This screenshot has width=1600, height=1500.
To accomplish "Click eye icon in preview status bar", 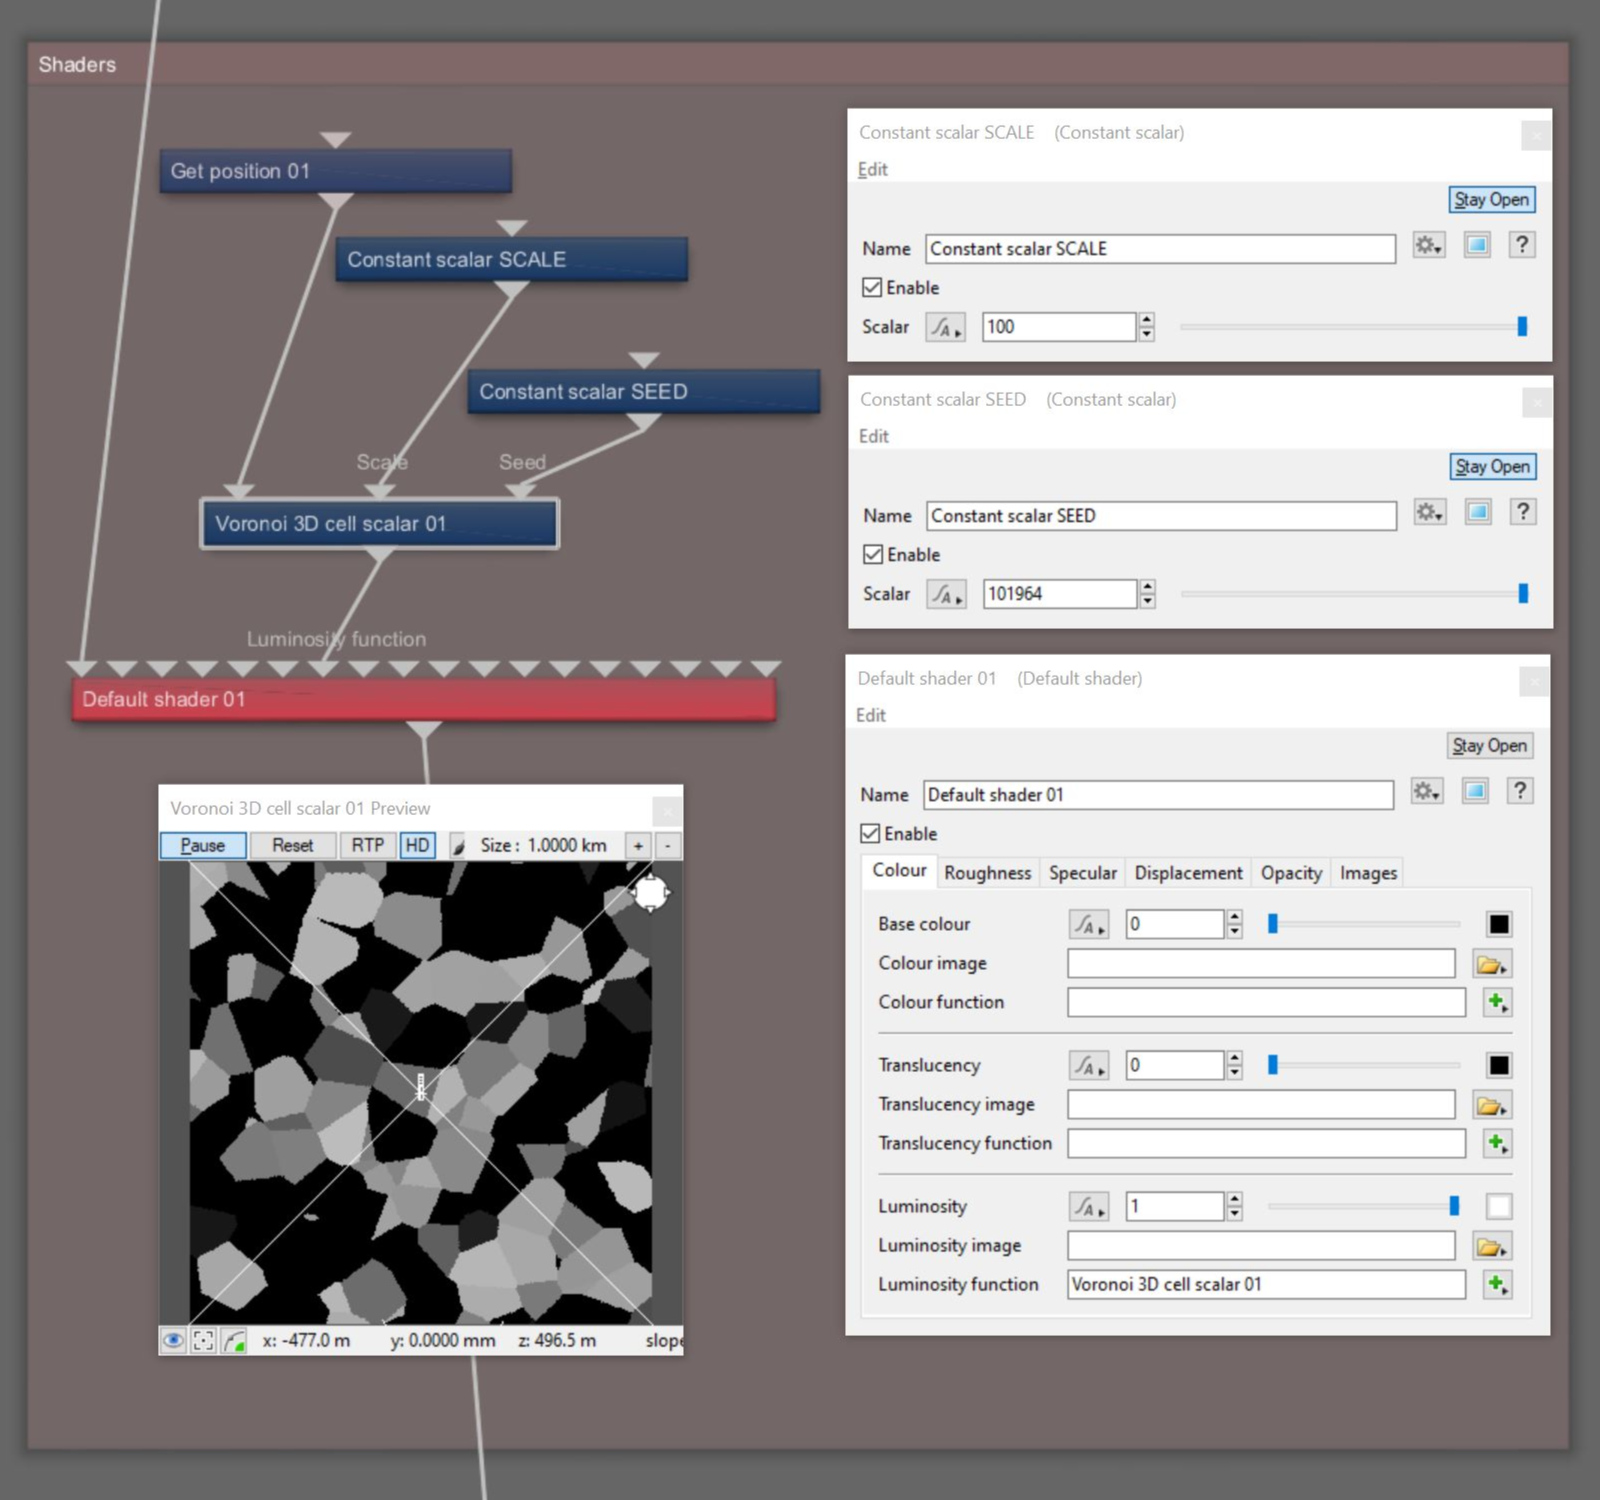I will coord(173,1341).
